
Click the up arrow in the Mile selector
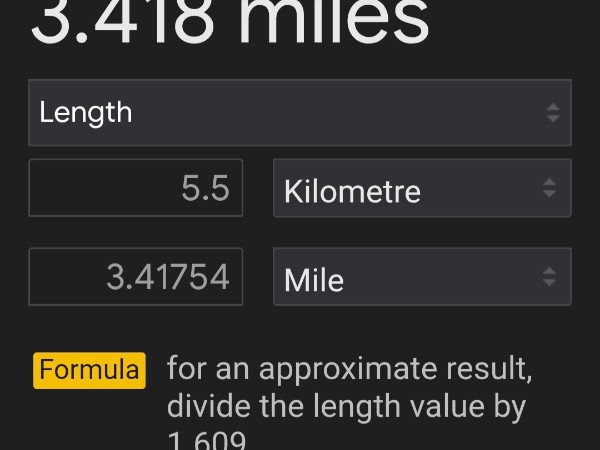(x=549, y=270)
